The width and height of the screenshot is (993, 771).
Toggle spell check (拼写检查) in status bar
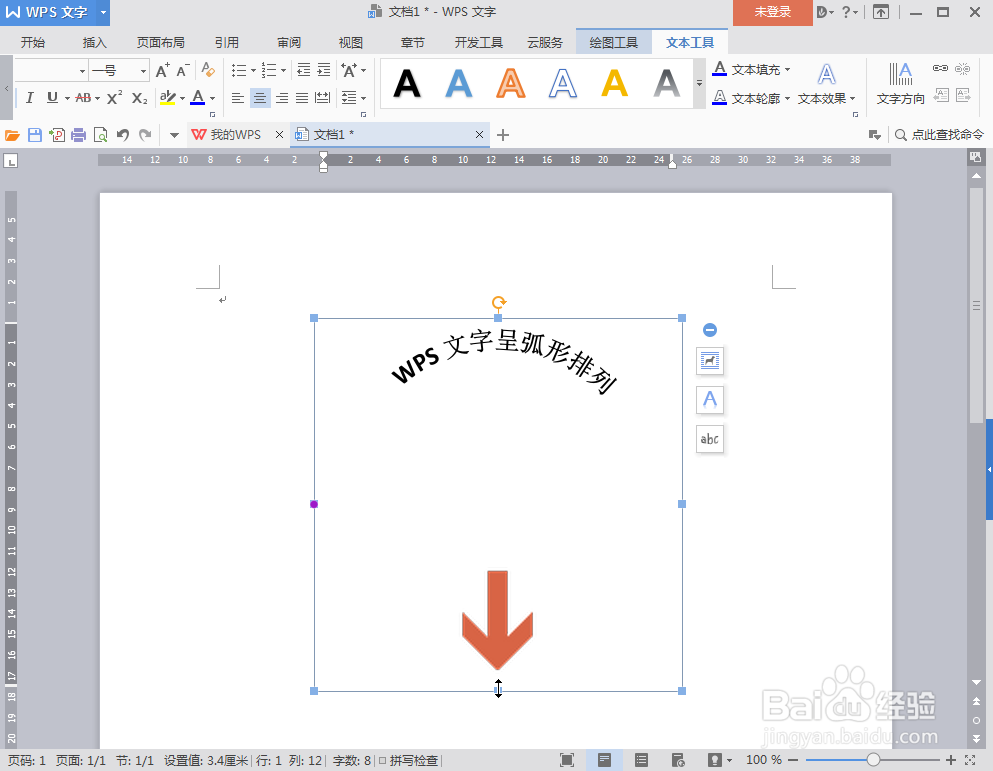[x=409, y=760]
